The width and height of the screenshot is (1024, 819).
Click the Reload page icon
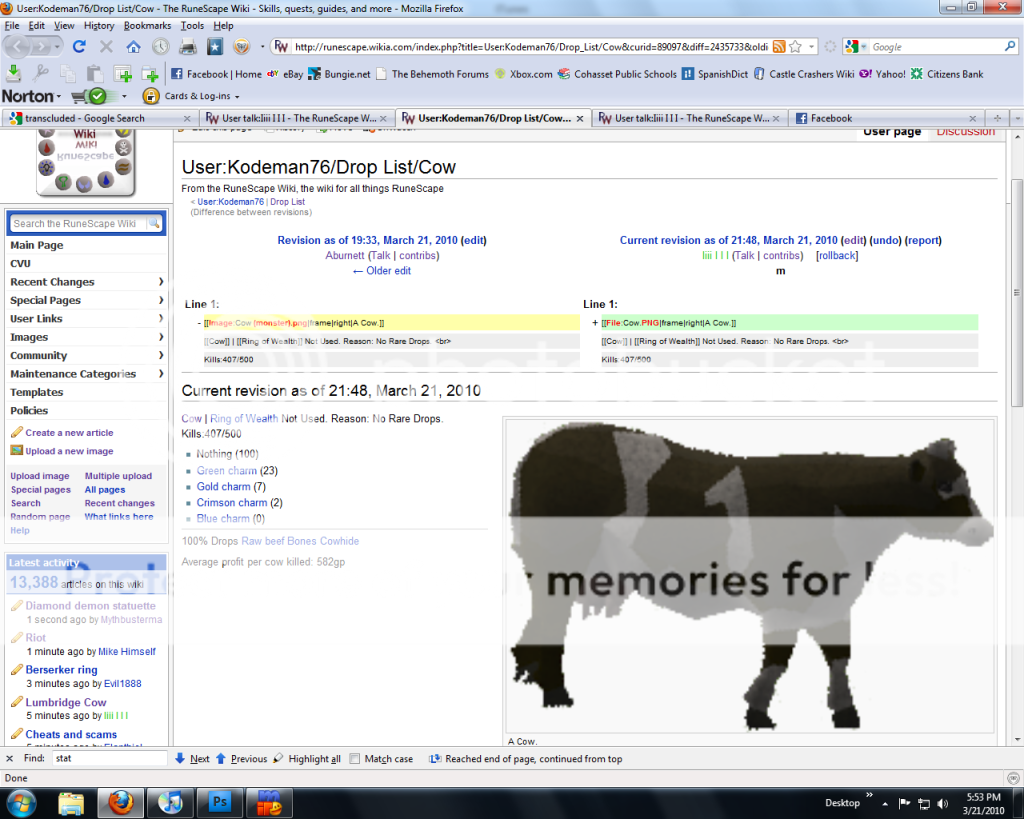pyautogui.click(x=79, y=47)
